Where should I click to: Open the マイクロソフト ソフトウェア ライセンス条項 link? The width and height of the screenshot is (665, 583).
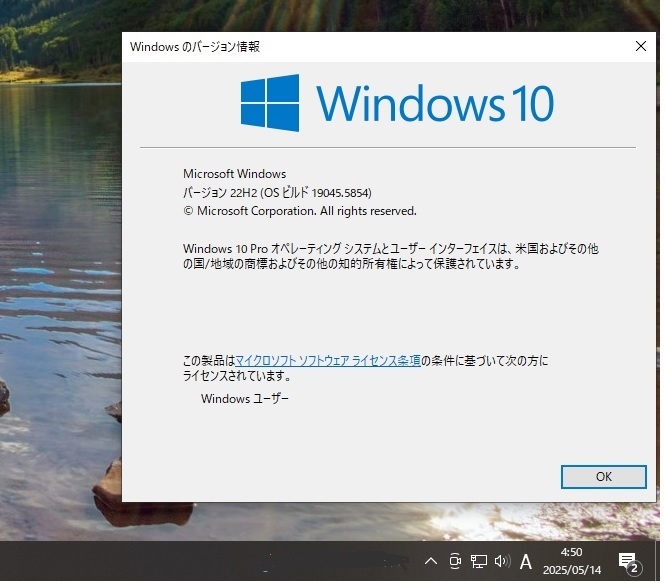[327, 360]
